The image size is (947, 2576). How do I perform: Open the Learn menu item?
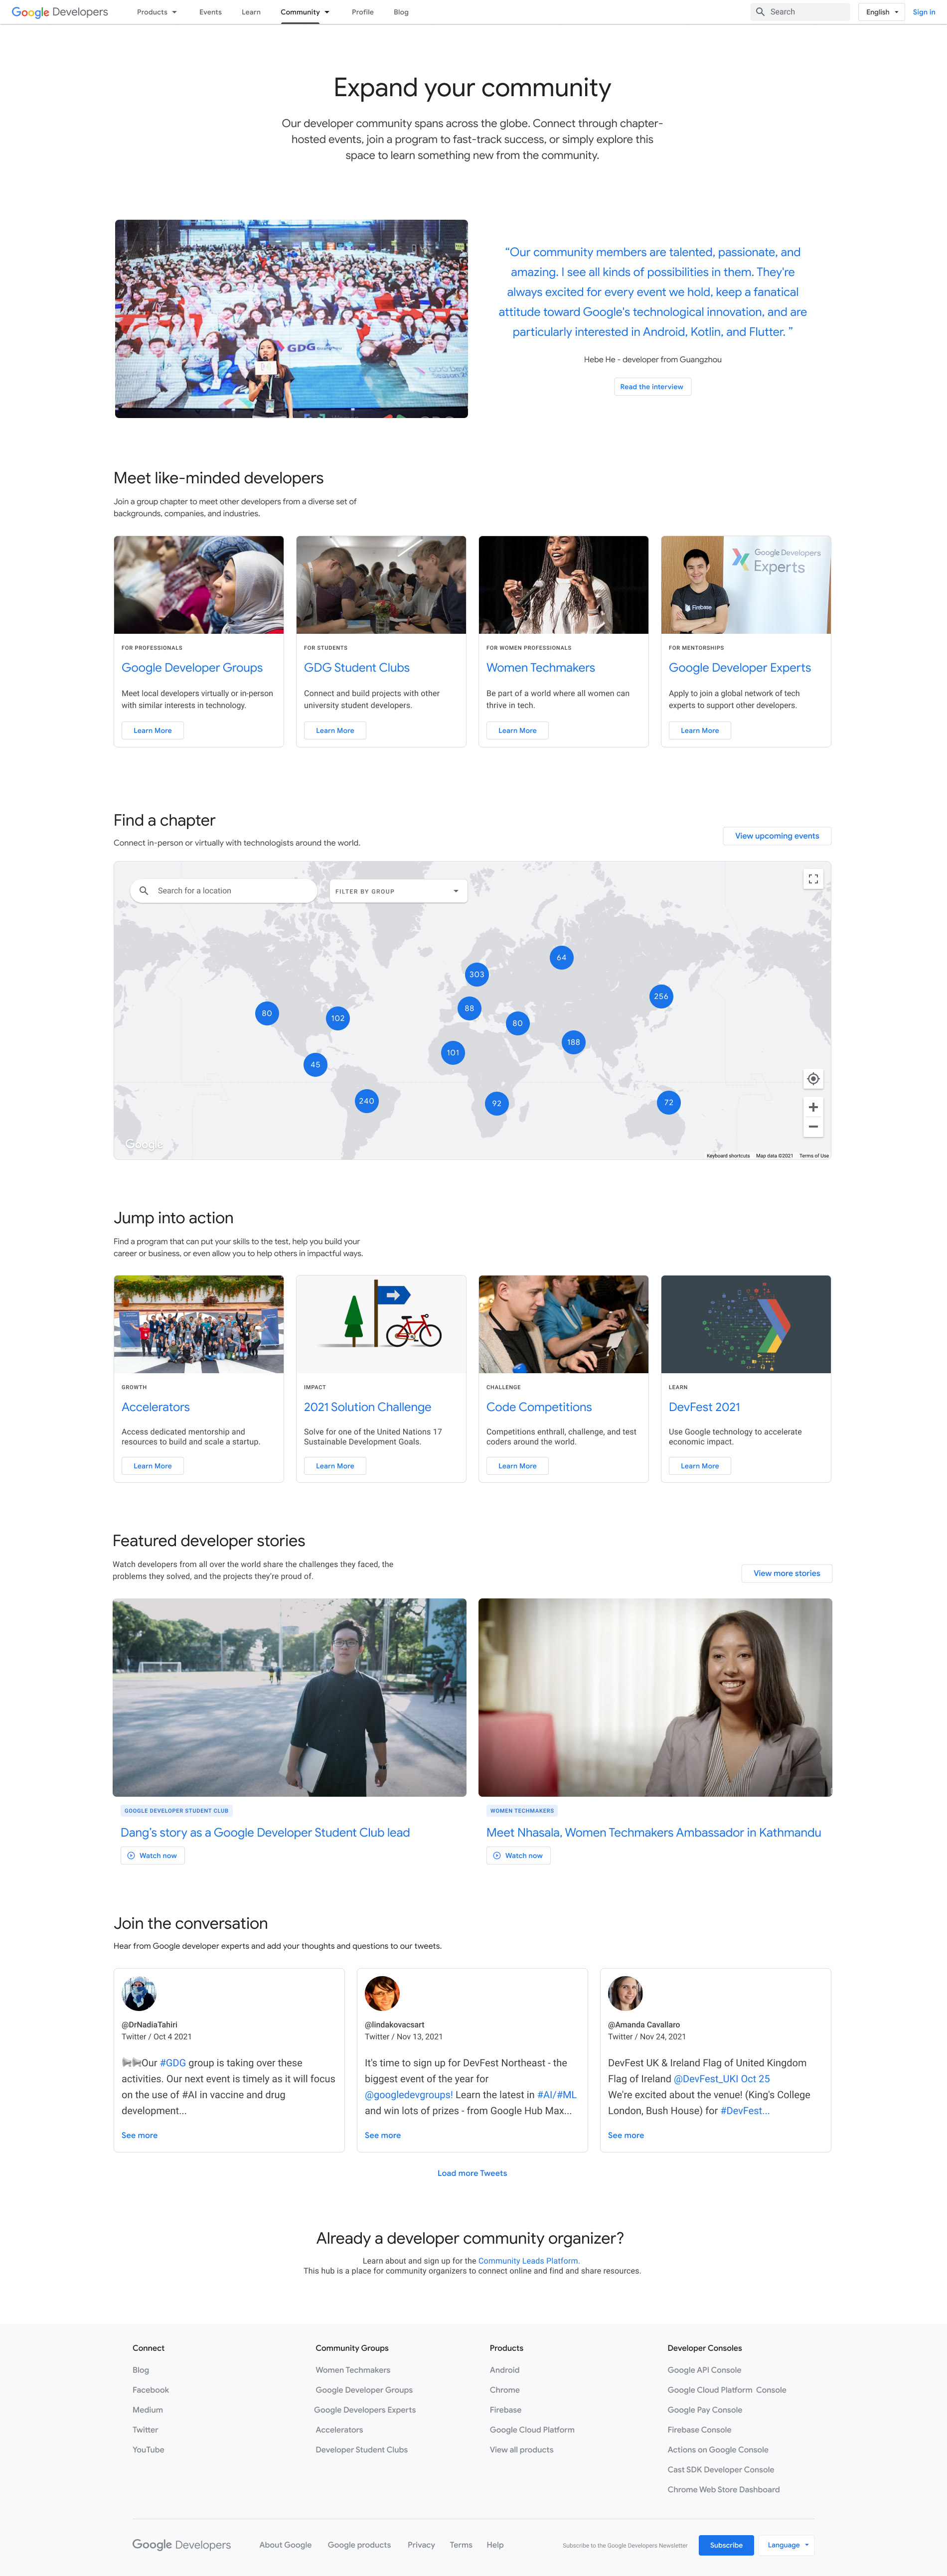251,12
